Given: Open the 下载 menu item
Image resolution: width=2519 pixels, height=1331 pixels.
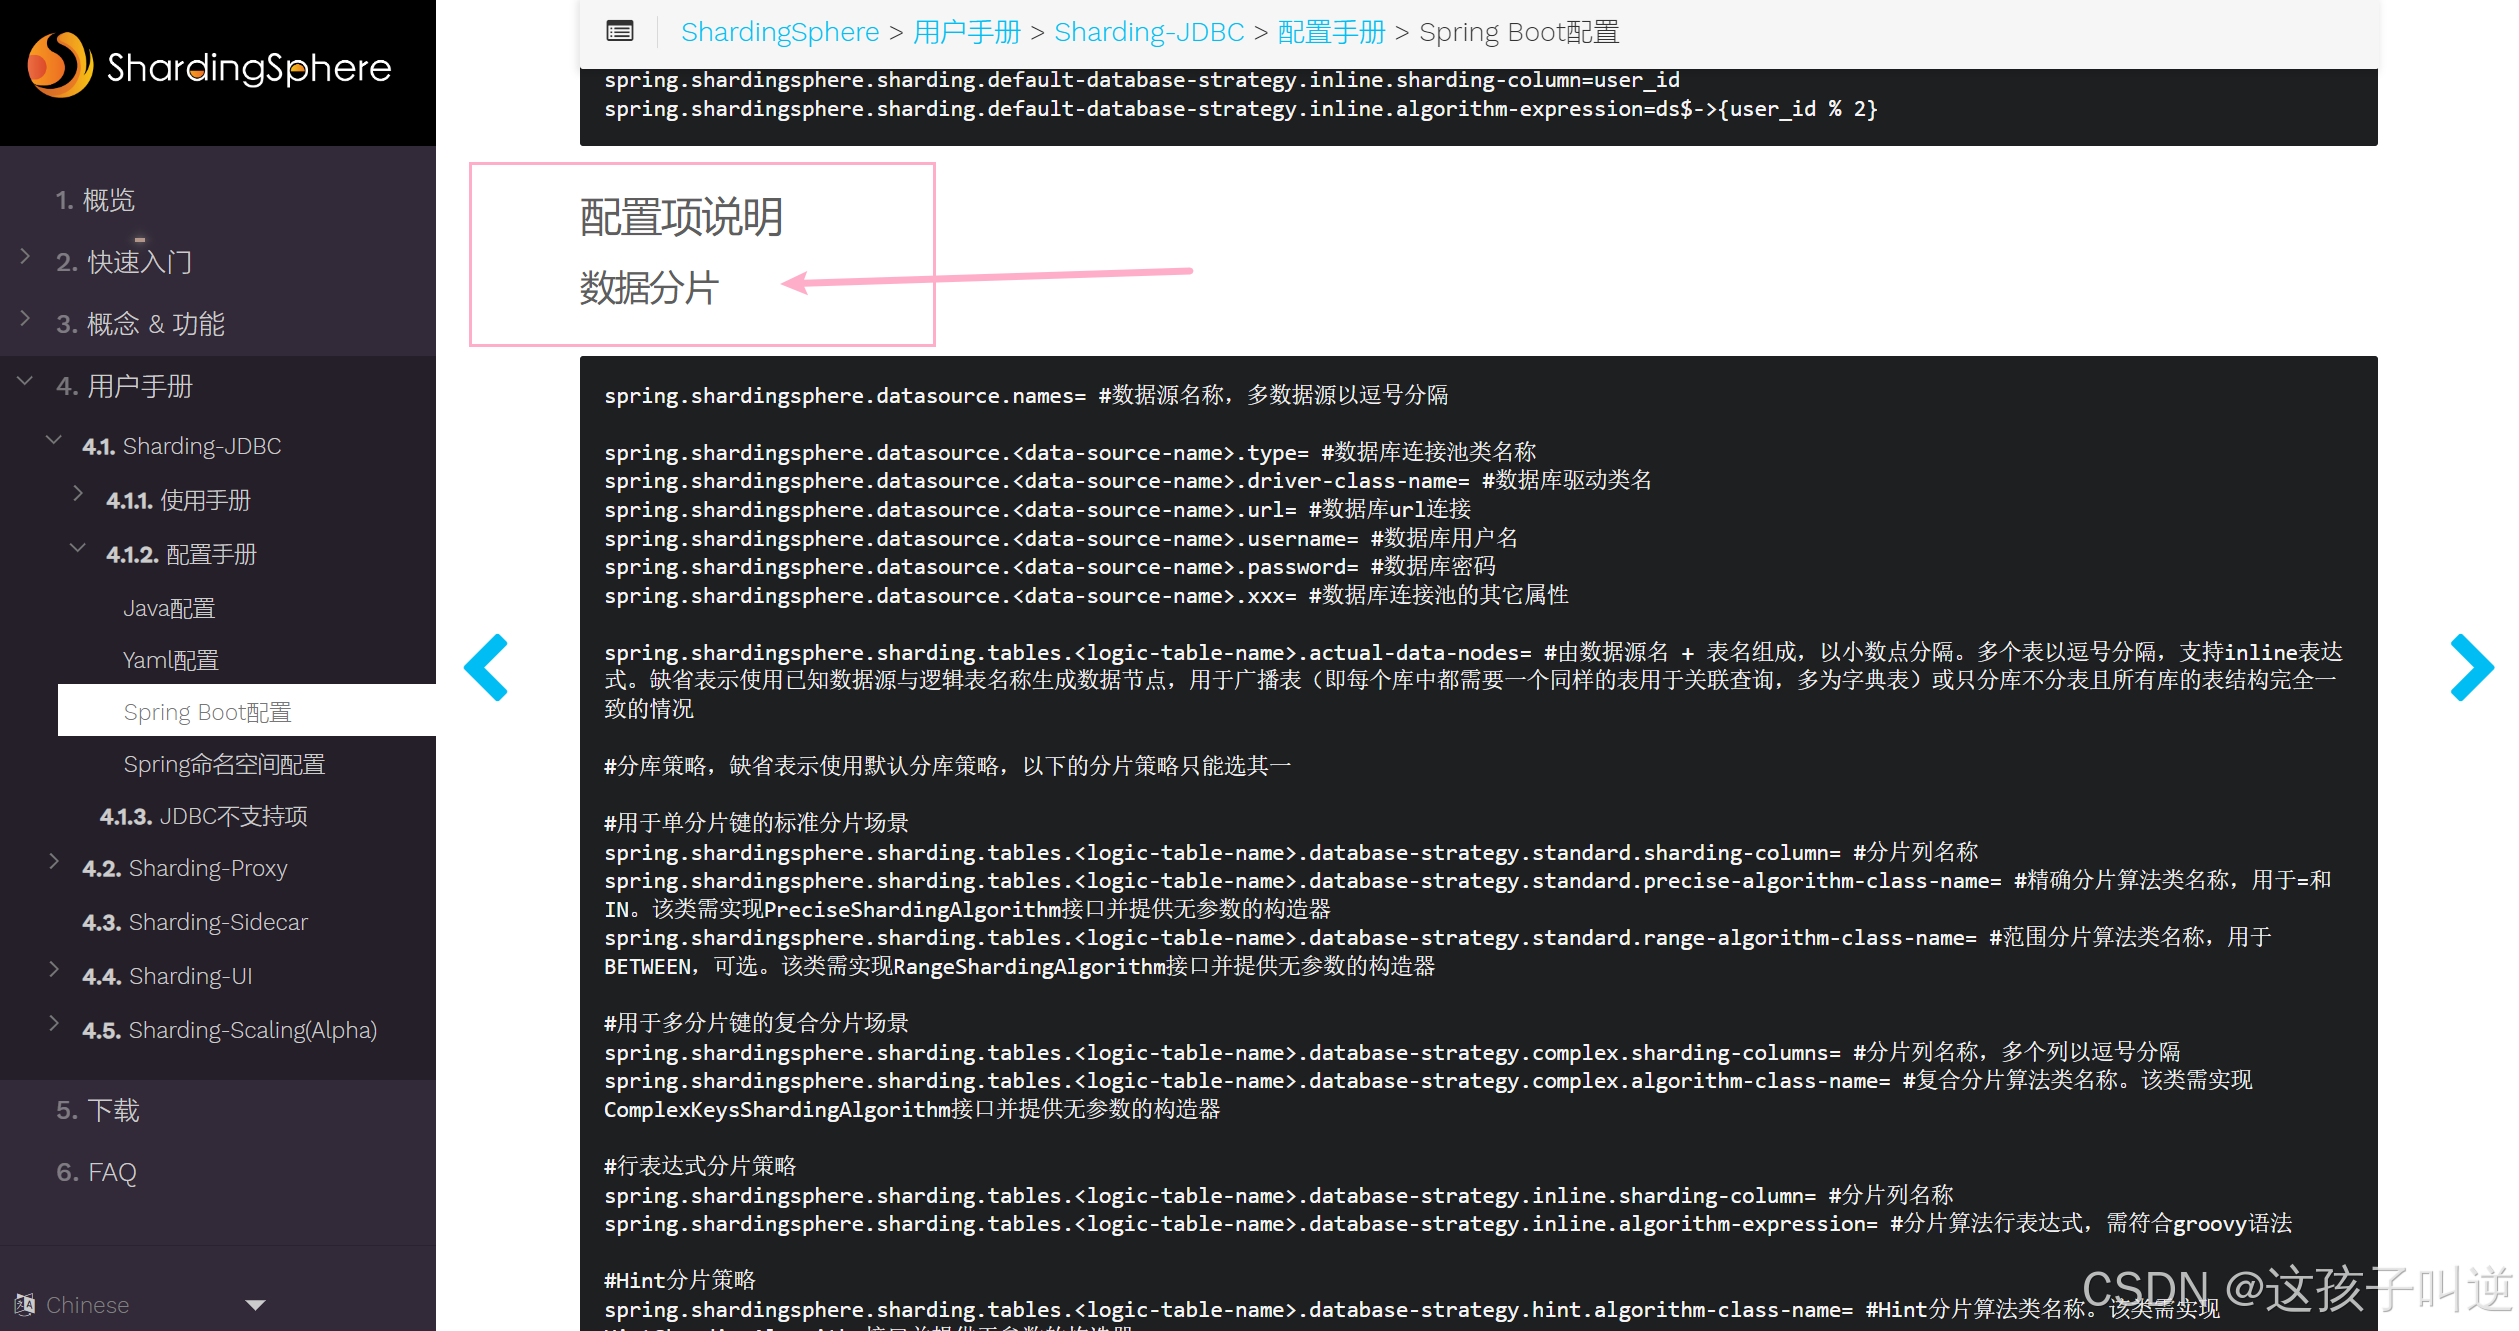Looking at the screenshot, I should [x=112, y=1110].
